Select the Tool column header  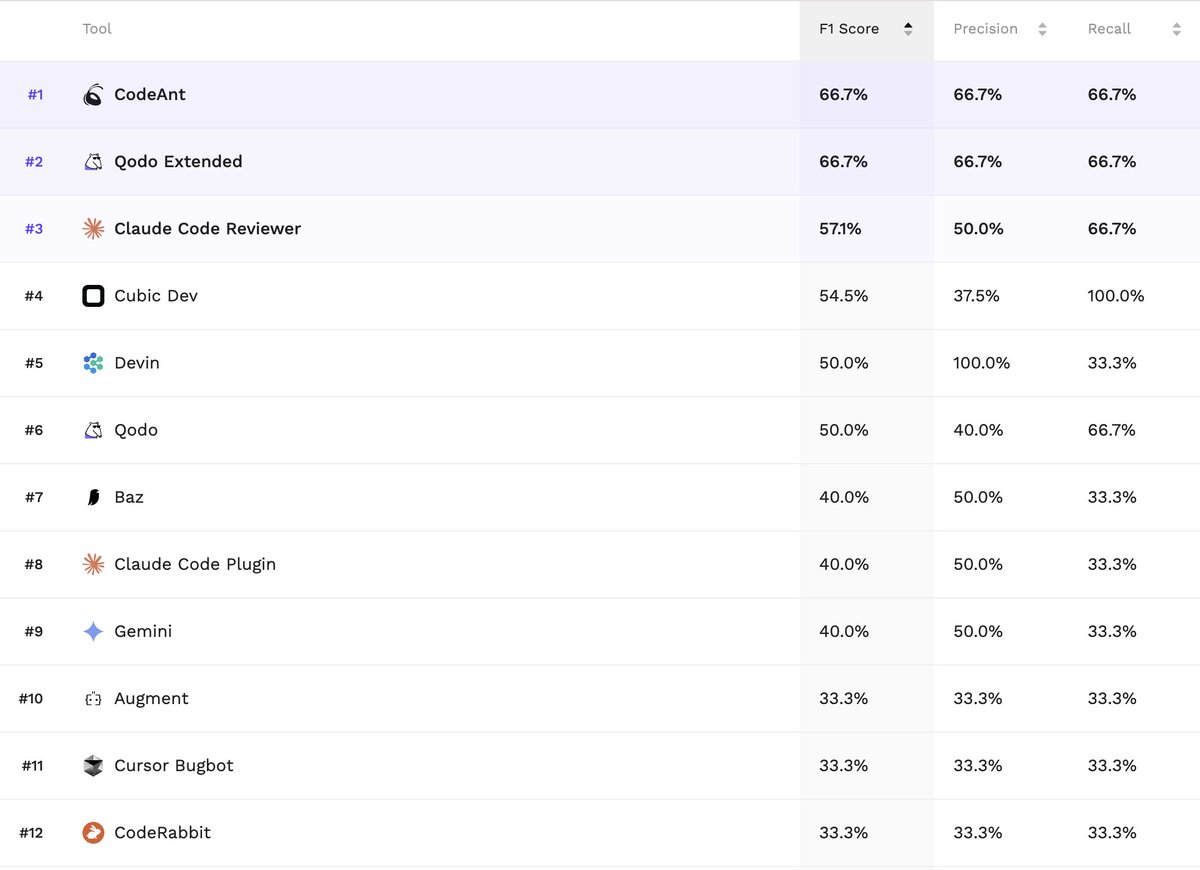tap(97, 29)
